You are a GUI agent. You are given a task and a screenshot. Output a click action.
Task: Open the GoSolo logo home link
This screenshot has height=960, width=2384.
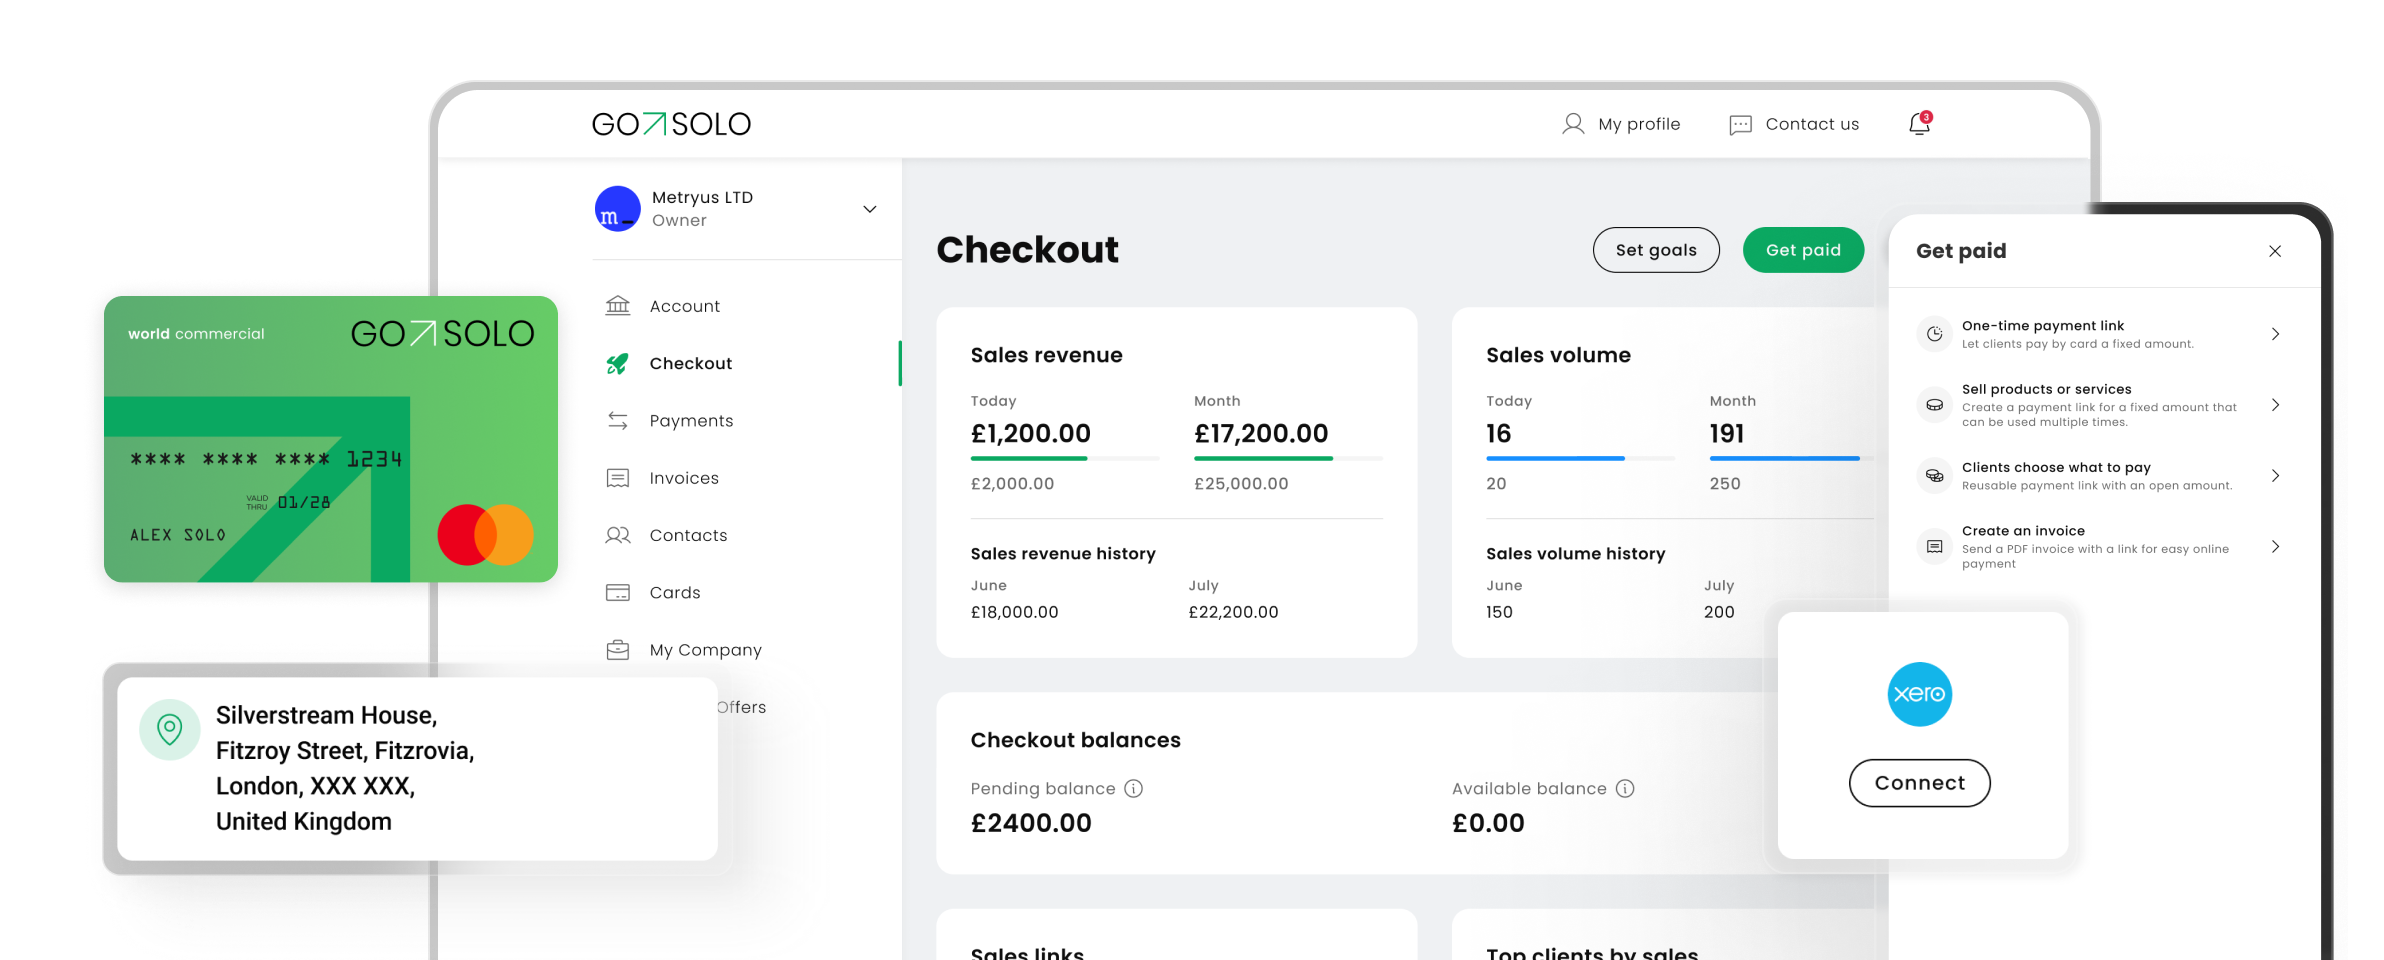point(671,124)
